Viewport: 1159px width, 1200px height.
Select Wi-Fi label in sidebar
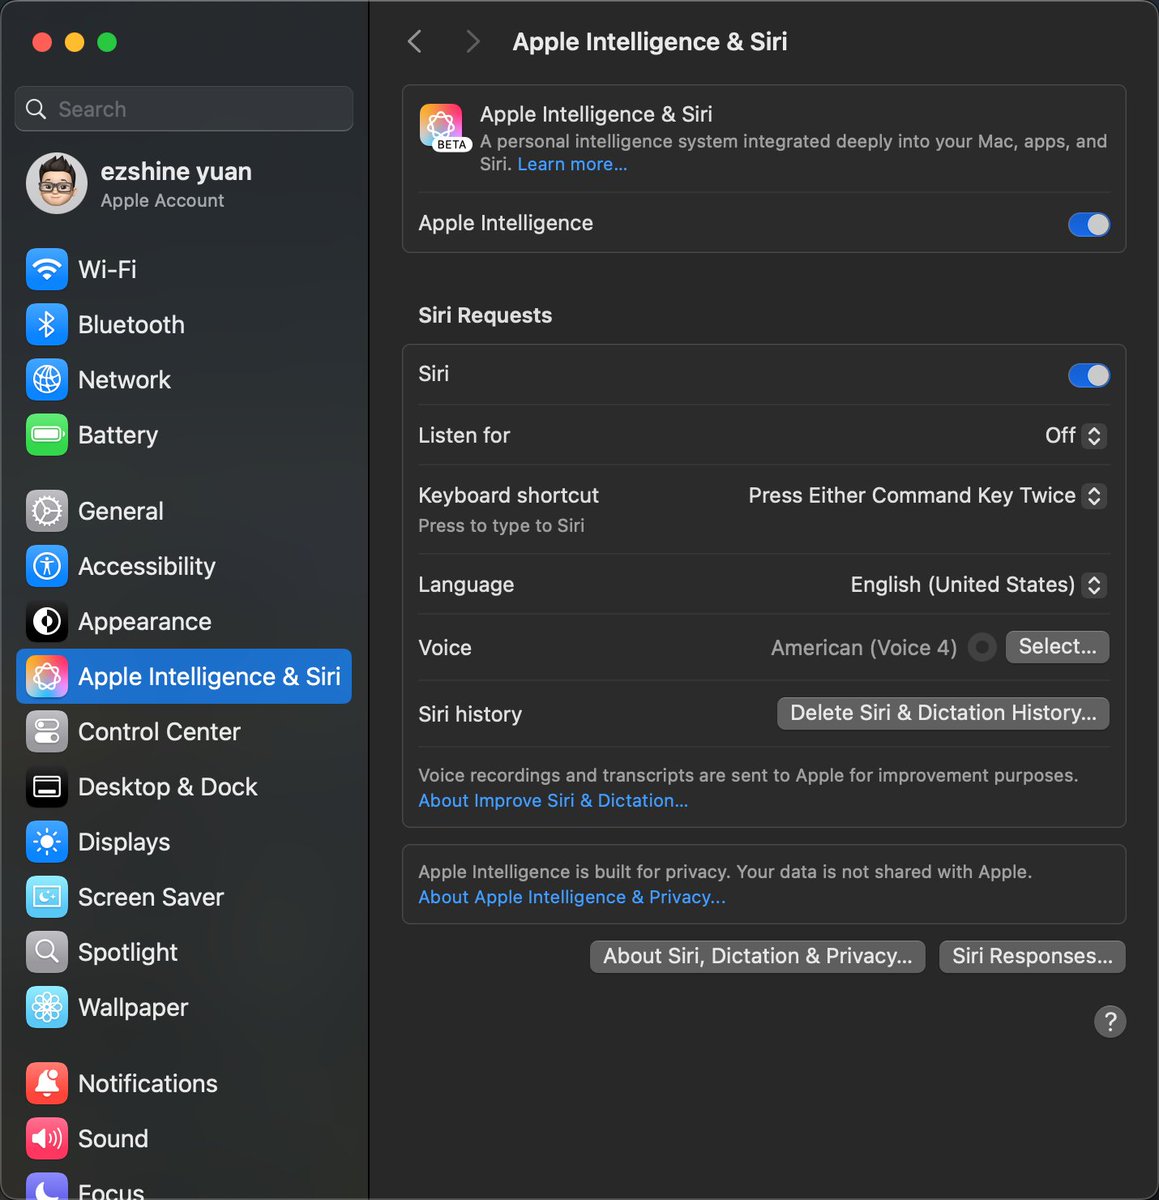[107, 269]
